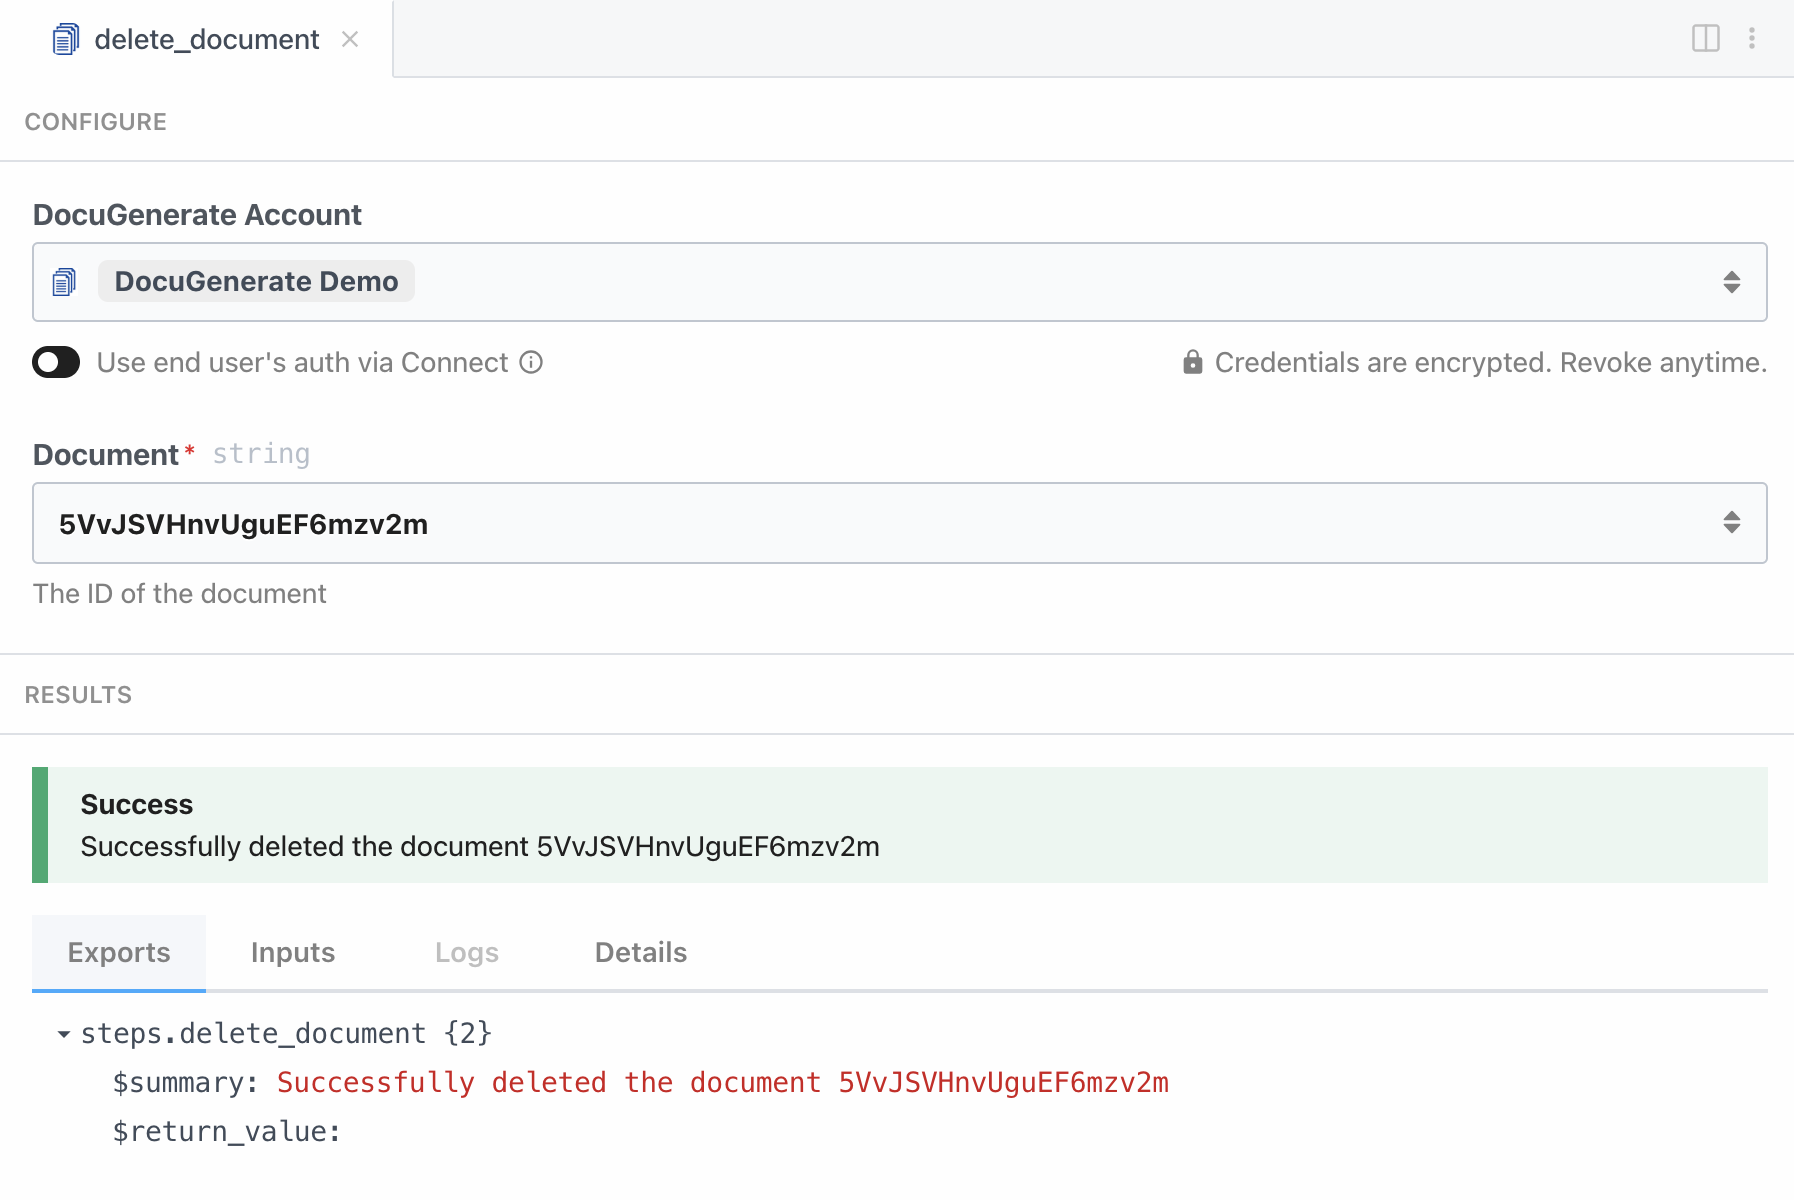Click the $summary export value text

722,1082
